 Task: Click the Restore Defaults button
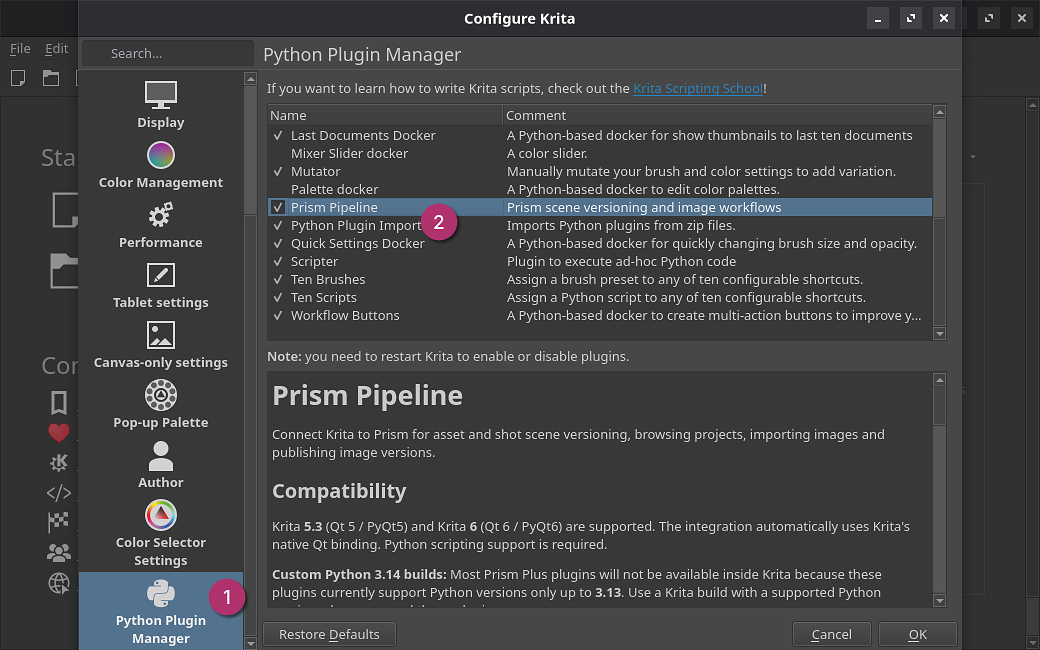click(330, 634)
